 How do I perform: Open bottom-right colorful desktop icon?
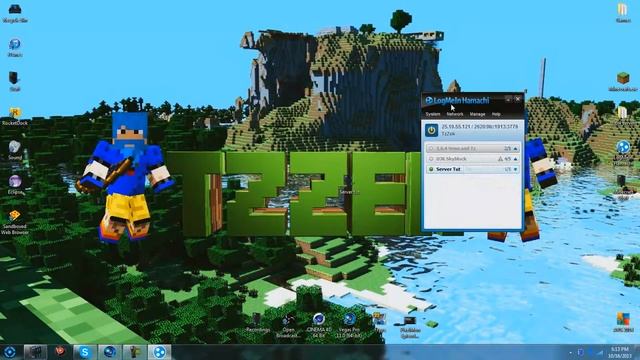[x=623, y=322]
